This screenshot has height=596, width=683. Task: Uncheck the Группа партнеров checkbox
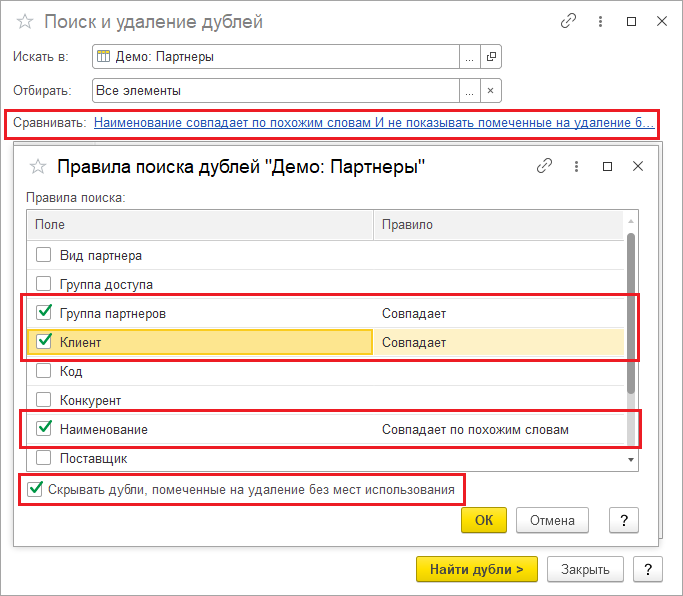click(44, 312)
